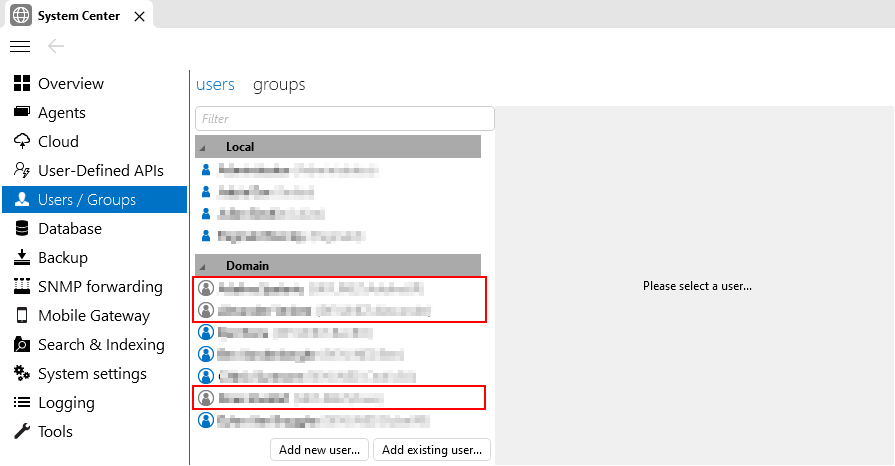Image resolution: width=895 pixels, height=466 pixels.
Task: Select the SNMP forwarding icon
Action: click(22, 286)
